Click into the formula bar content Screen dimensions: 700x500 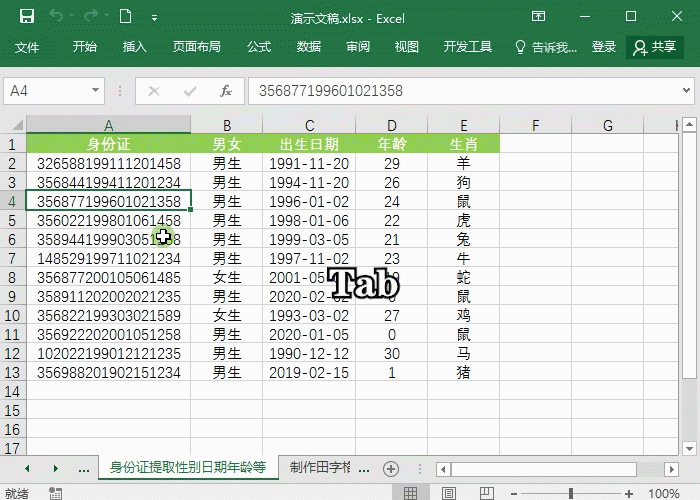pyautogui.click(x=464, y=91)
